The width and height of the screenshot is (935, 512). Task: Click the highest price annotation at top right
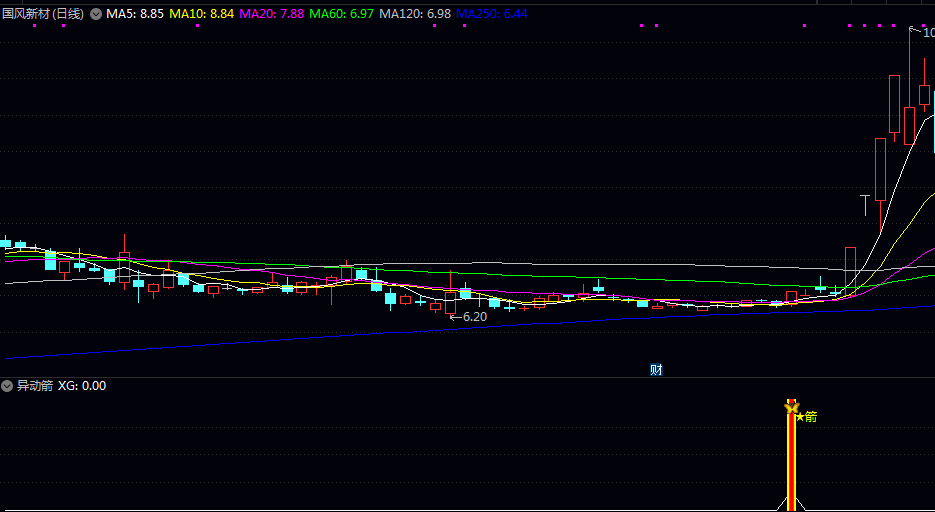(921, 32)
